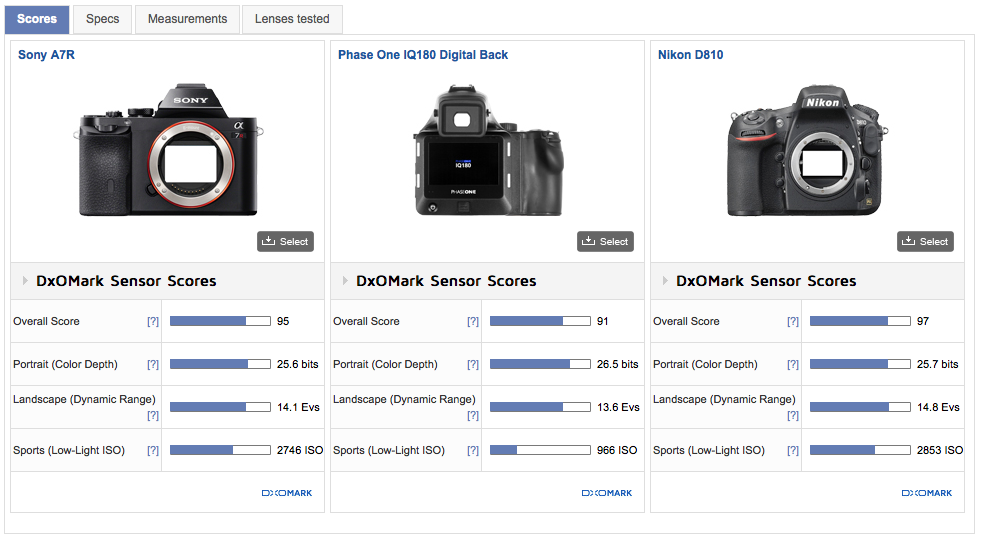Click Sony A7R Portrait (Color Depth) label
Viewport: 983px width, 540px height.
[65, 364]
